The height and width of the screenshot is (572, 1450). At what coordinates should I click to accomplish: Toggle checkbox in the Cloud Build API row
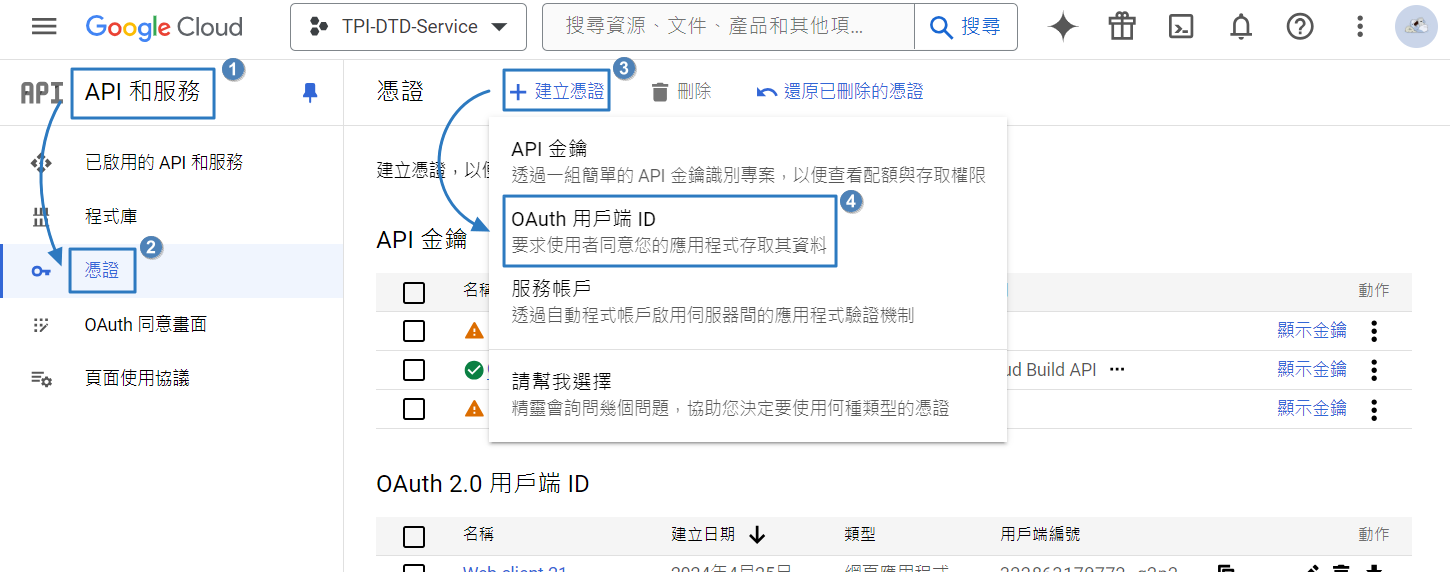(x=414, y=370)
